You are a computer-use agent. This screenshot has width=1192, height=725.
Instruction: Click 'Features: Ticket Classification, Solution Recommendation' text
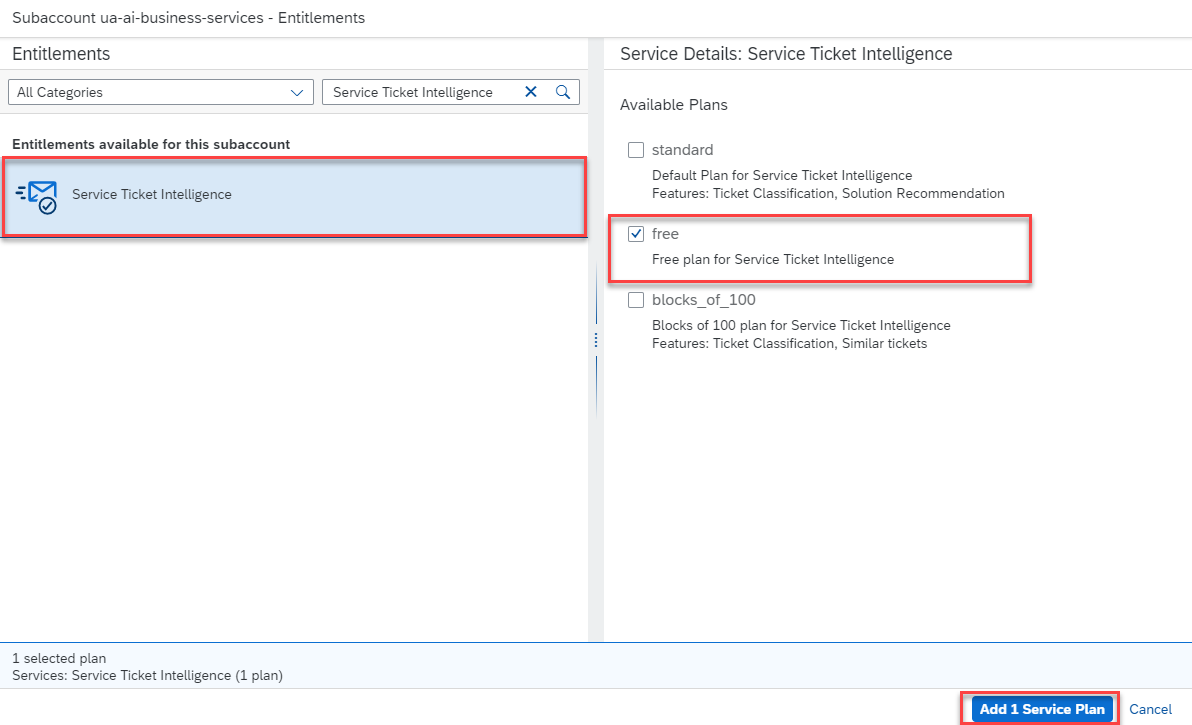click(x=828, y=194)
